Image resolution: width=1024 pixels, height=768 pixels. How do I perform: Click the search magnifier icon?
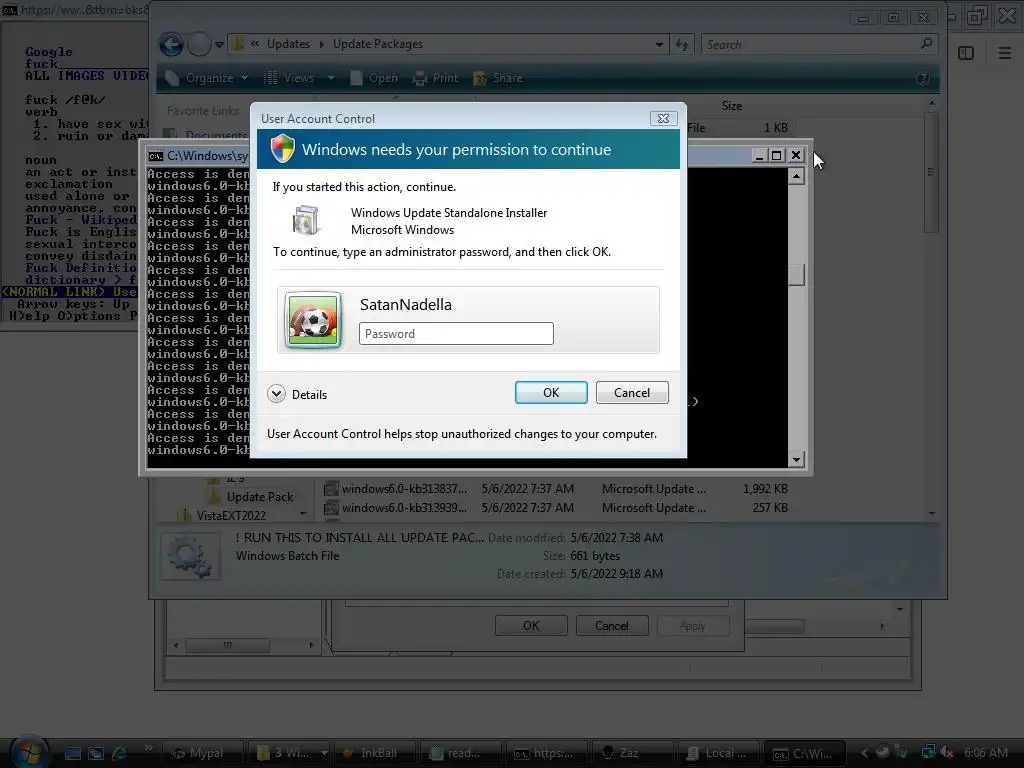point(926,44)
